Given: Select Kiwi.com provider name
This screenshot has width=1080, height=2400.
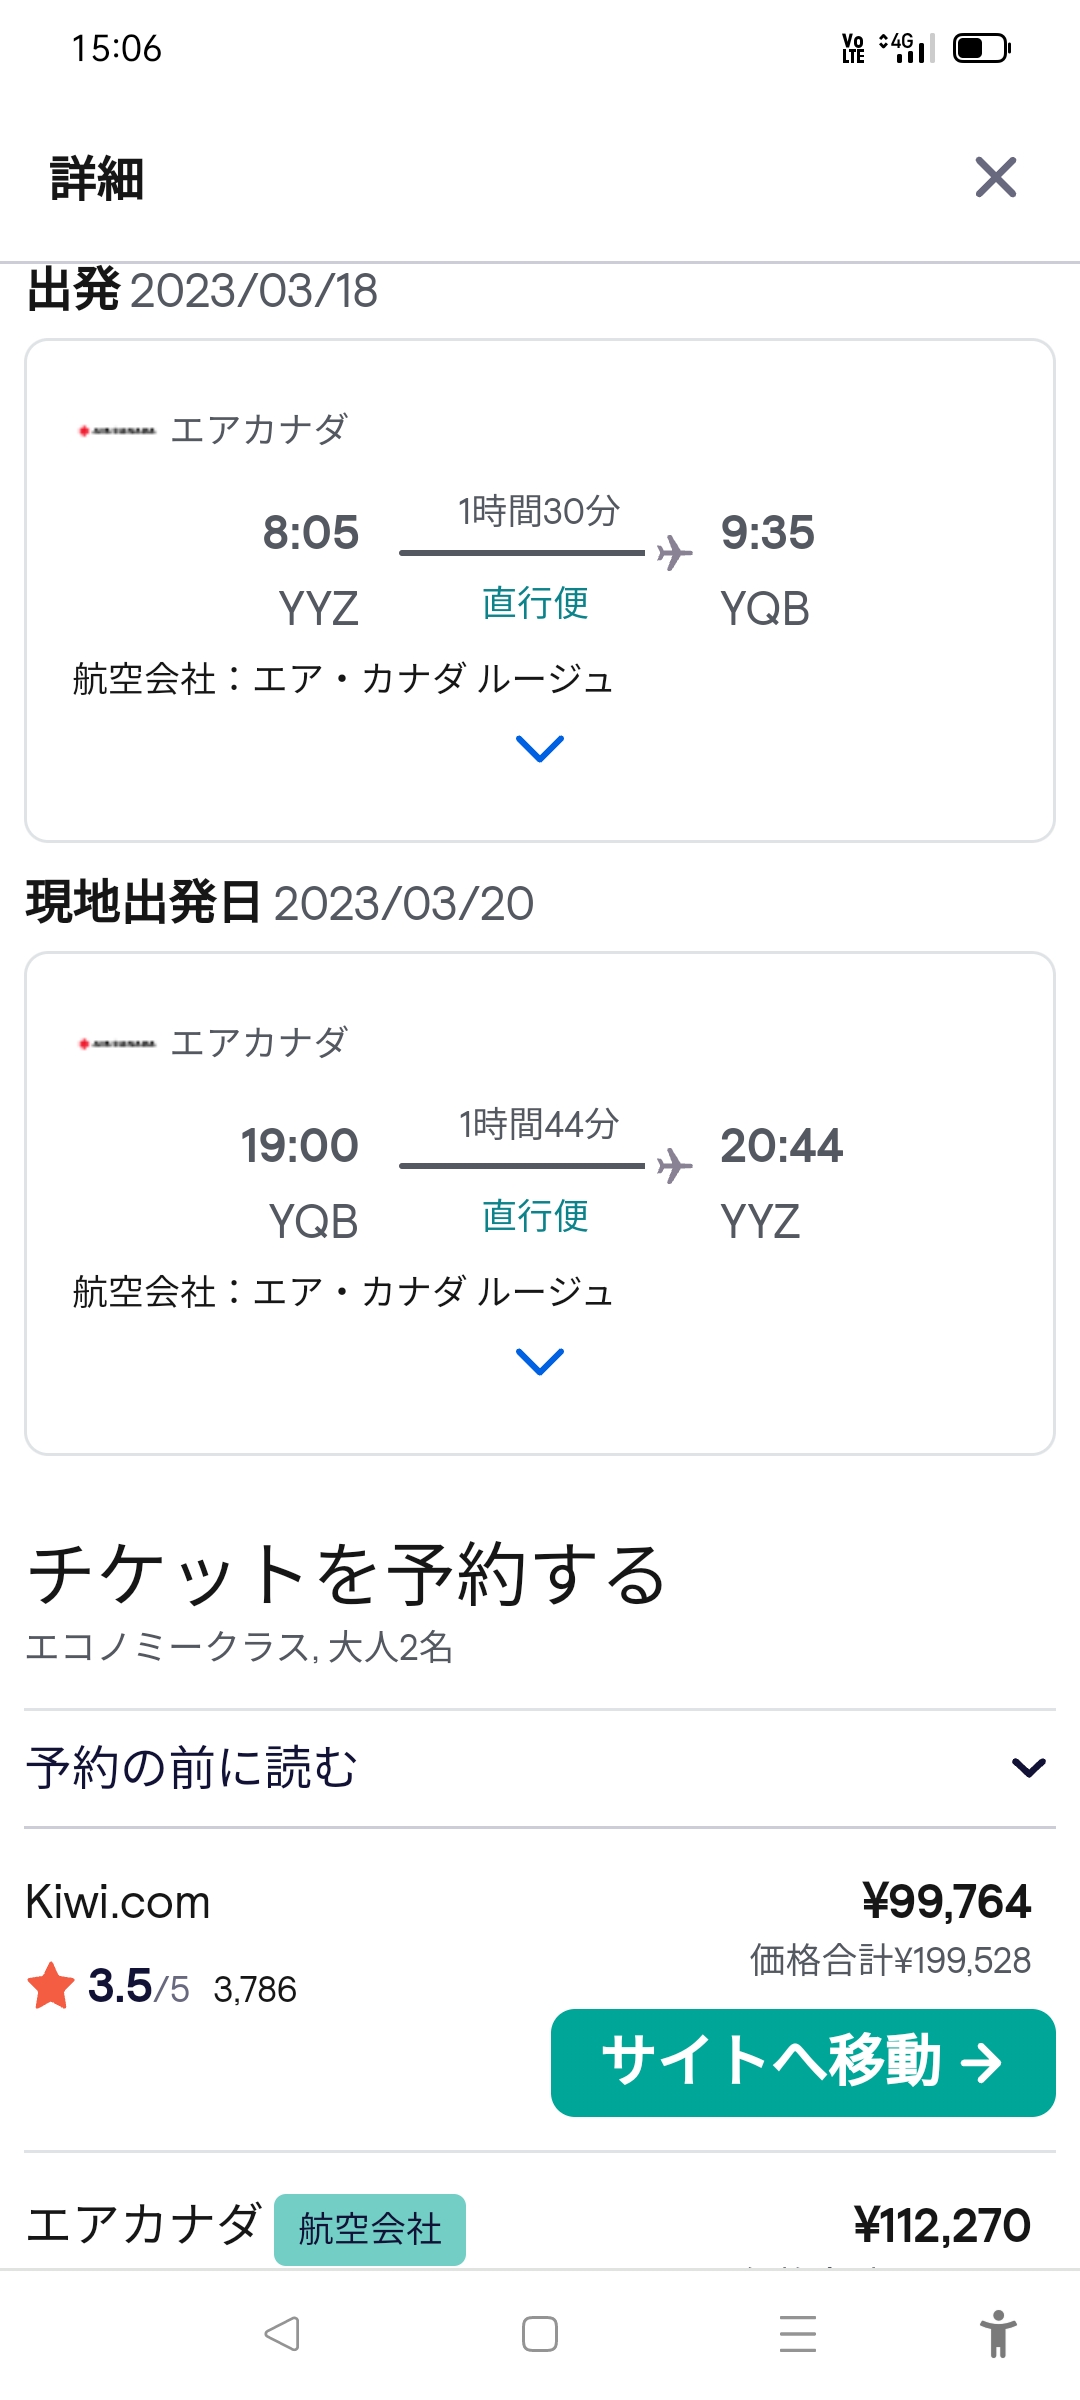Looking at the screenshot, I should (118, 1902).
